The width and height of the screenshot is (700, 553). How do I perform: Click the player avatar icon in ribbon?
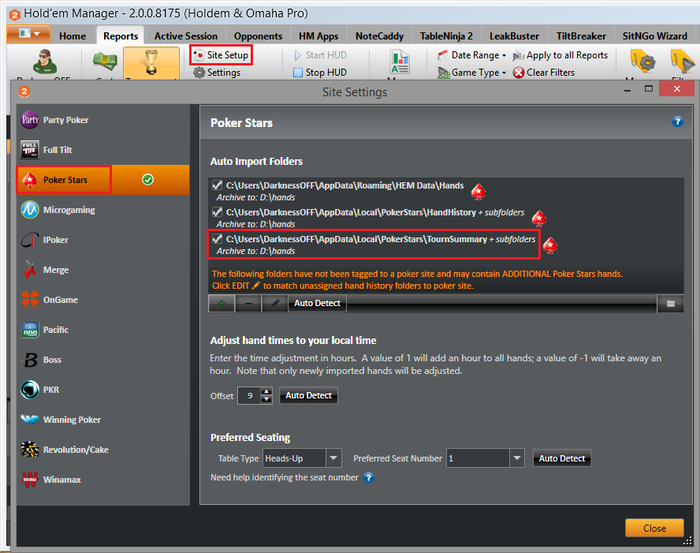pos(45,62)
